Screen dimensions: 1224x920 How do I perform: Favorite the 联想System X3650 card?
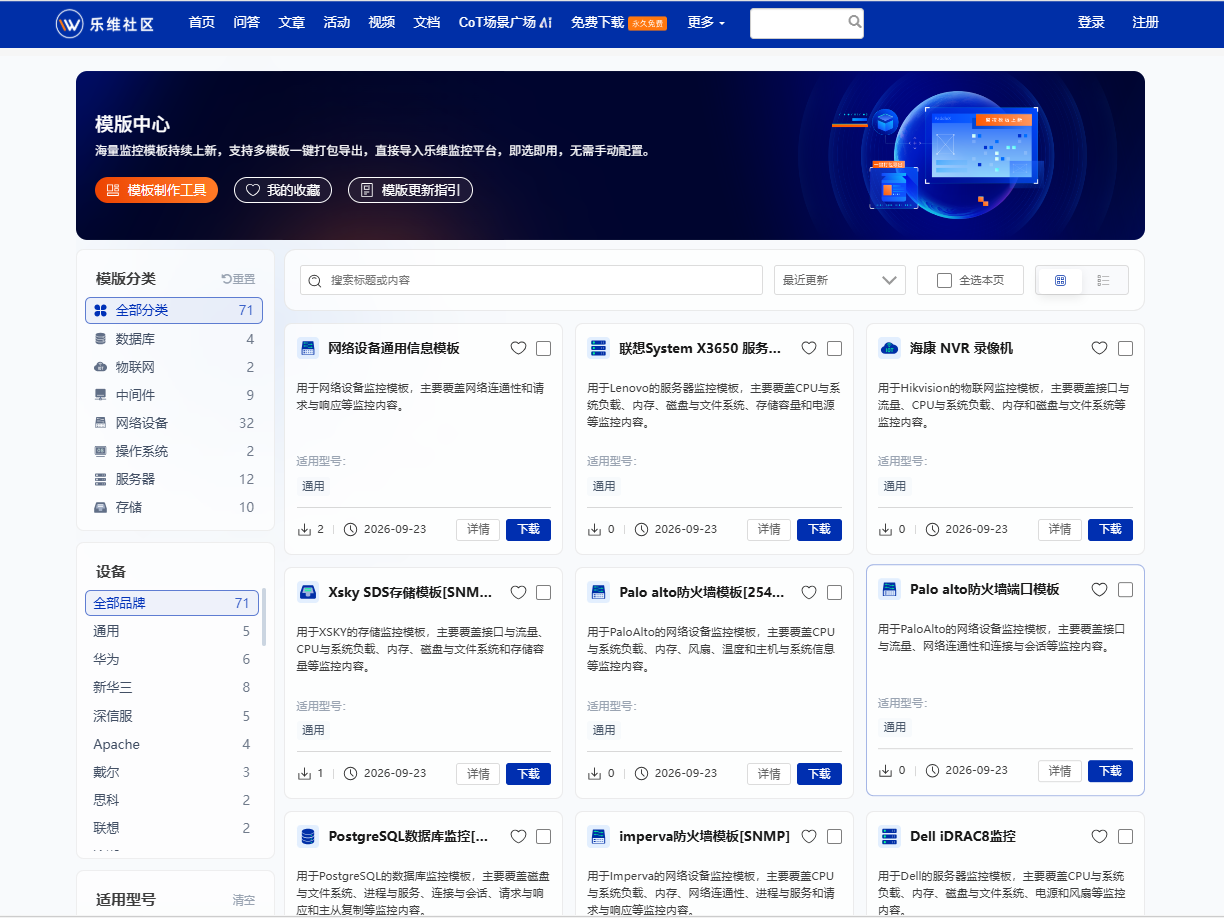809,348
